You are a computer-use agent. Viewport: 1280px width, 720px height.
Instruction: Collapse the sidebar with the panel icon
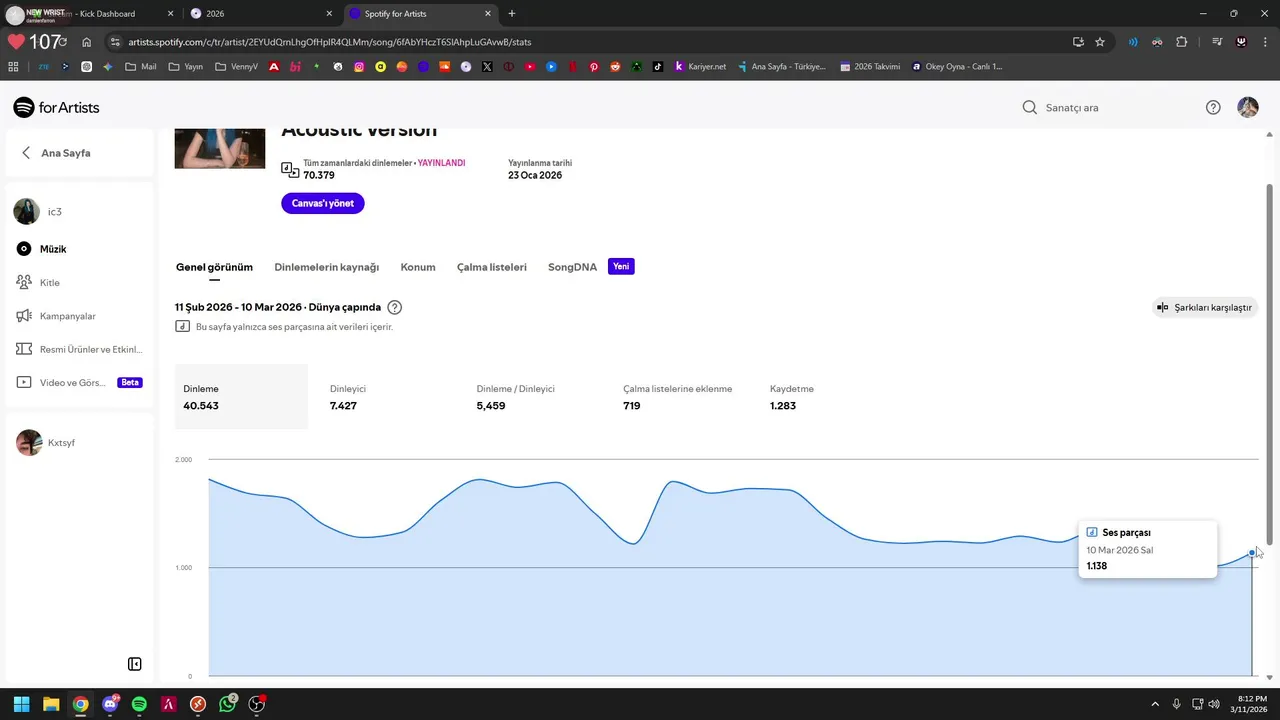tap(135, 664)
